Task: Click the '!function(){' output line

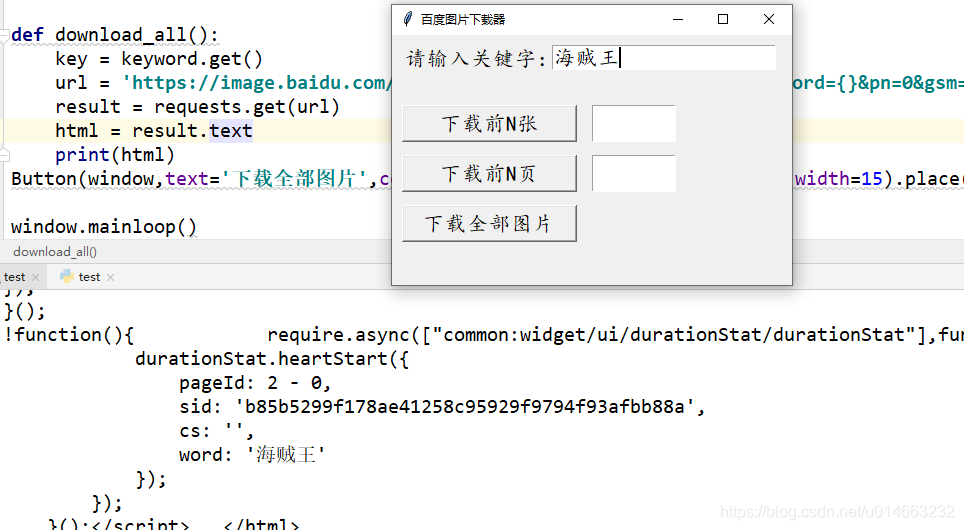Action: pos(69,334)
